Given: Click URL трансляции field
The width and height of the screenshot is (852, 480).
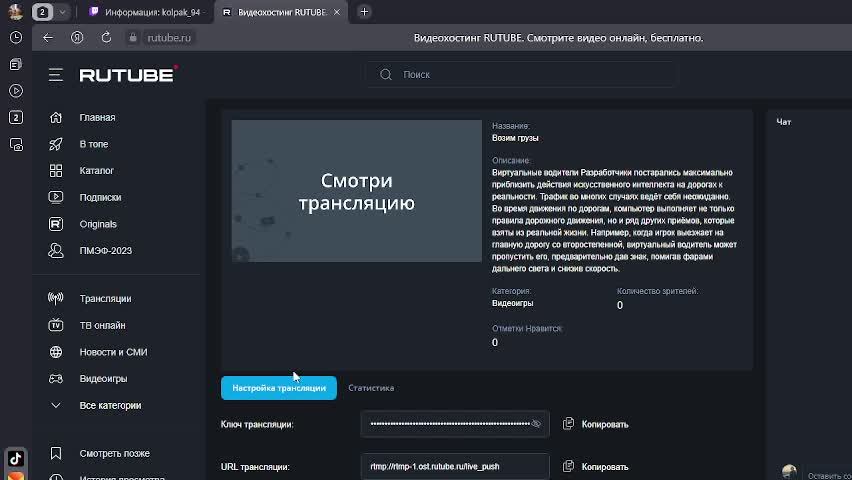Looking at the screenshot, I should click(x=455, y=466).
